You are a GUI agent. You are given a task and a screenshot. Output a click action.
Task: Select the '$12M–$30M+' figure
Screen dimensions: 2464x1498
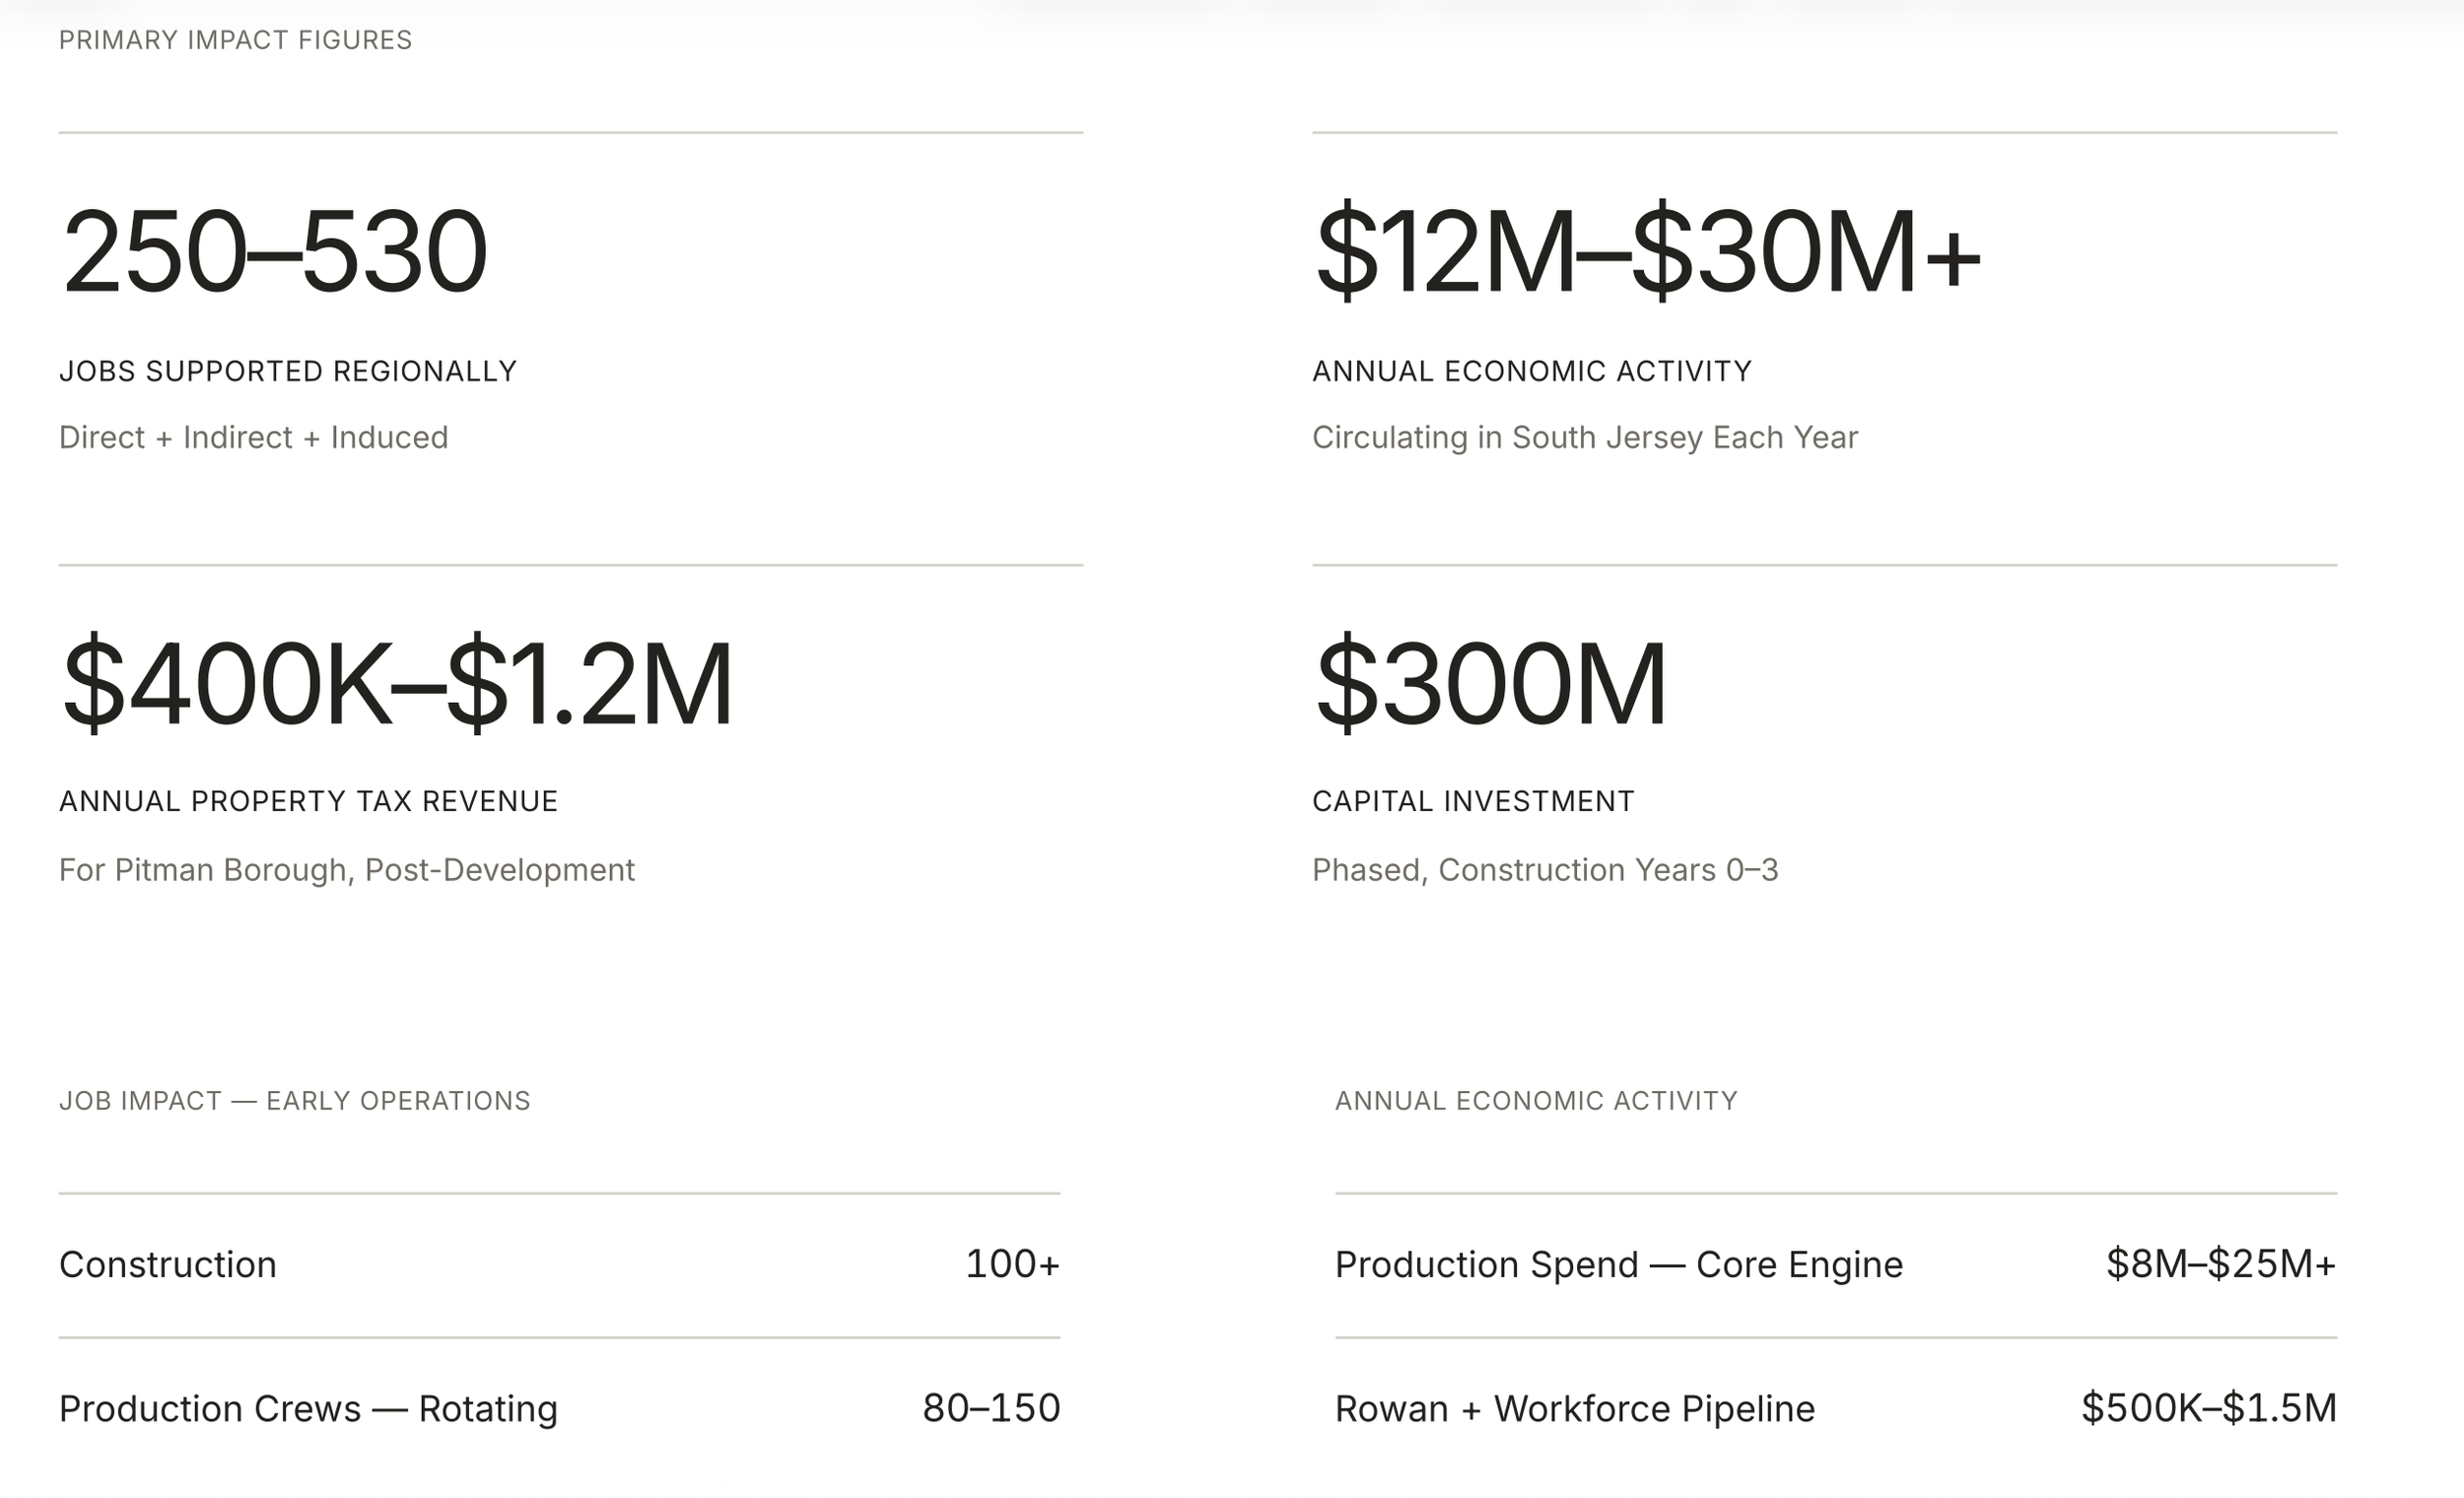(x=1648, y=251)
